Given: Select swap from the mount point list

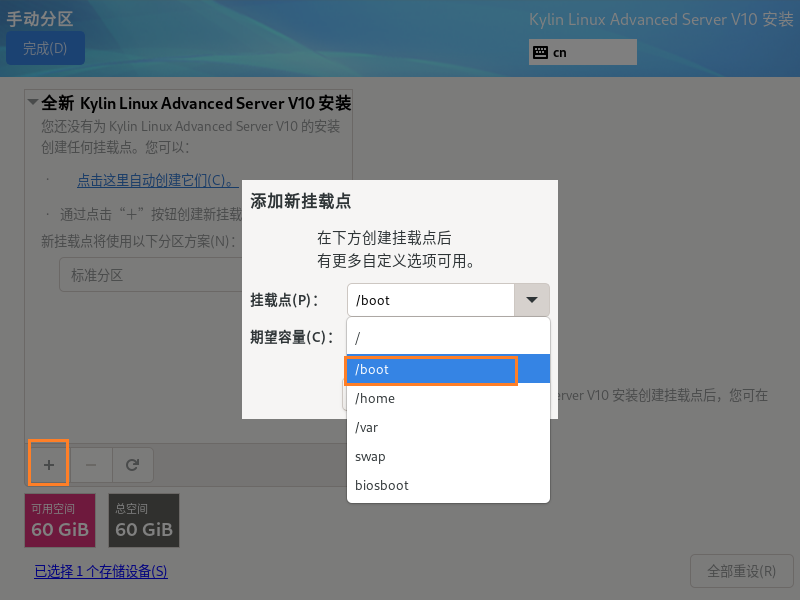Looking at the screenshot, I should pos(448,456).
